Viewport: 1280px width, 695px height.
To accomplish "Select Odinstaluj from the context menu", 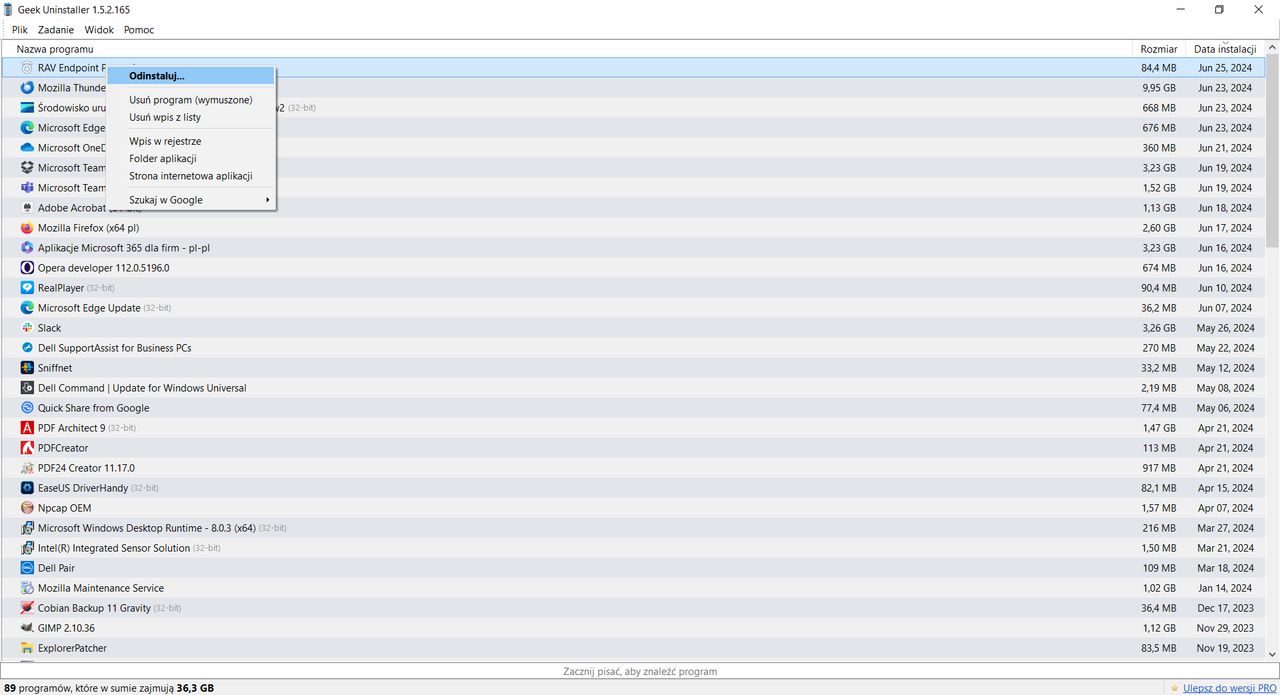I will [157, 75].
